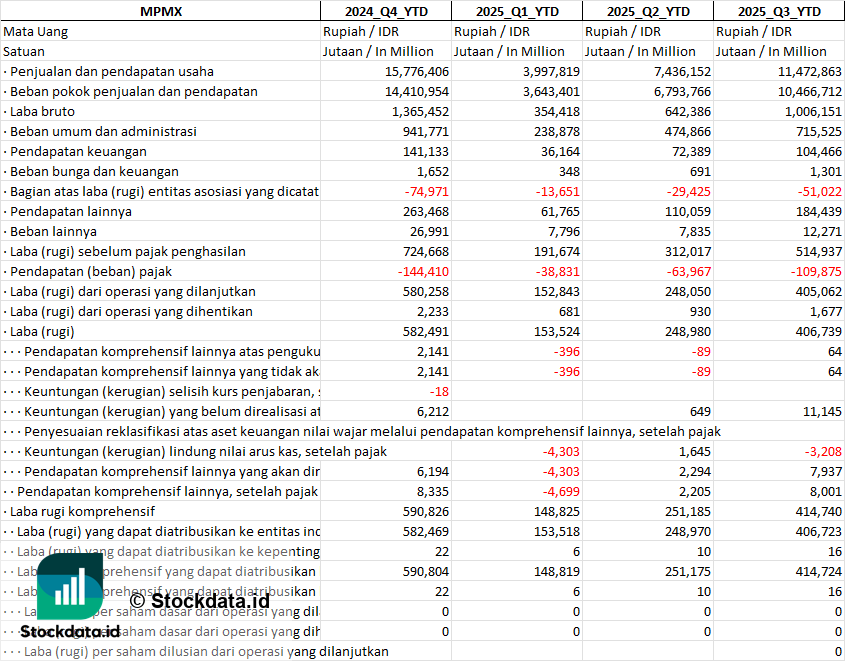Viewport: 845px width, 661px height.
Task: Select Pendapatan komprehensif lainnya, setelah pajak label
Action: (x=168, y=491)
